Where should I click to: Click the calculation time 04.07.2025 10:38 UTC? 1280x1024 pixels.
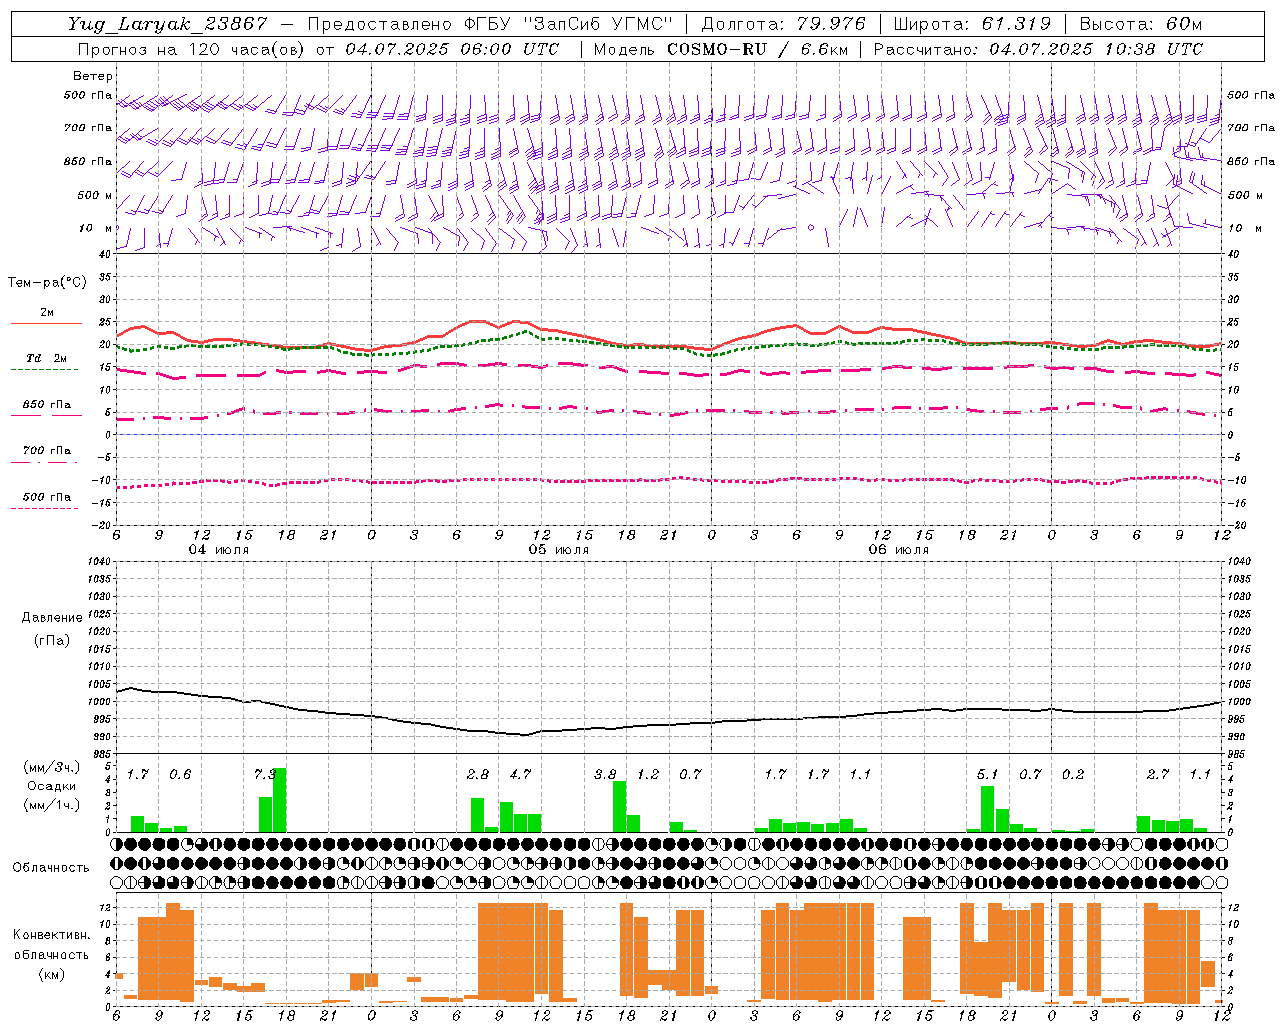pos(1096,49)
